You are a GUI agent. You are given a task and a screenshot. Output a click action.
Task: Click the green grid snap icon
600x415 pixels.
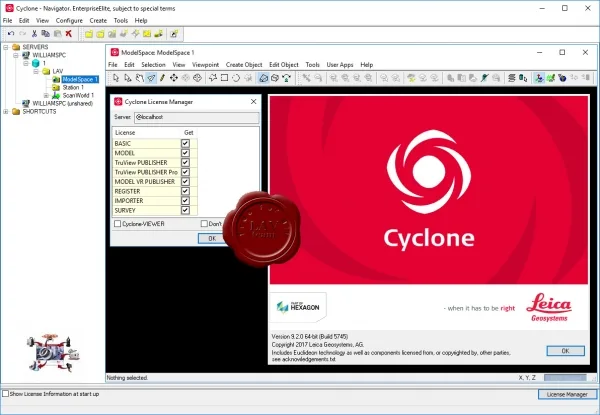tap(551, 78)
